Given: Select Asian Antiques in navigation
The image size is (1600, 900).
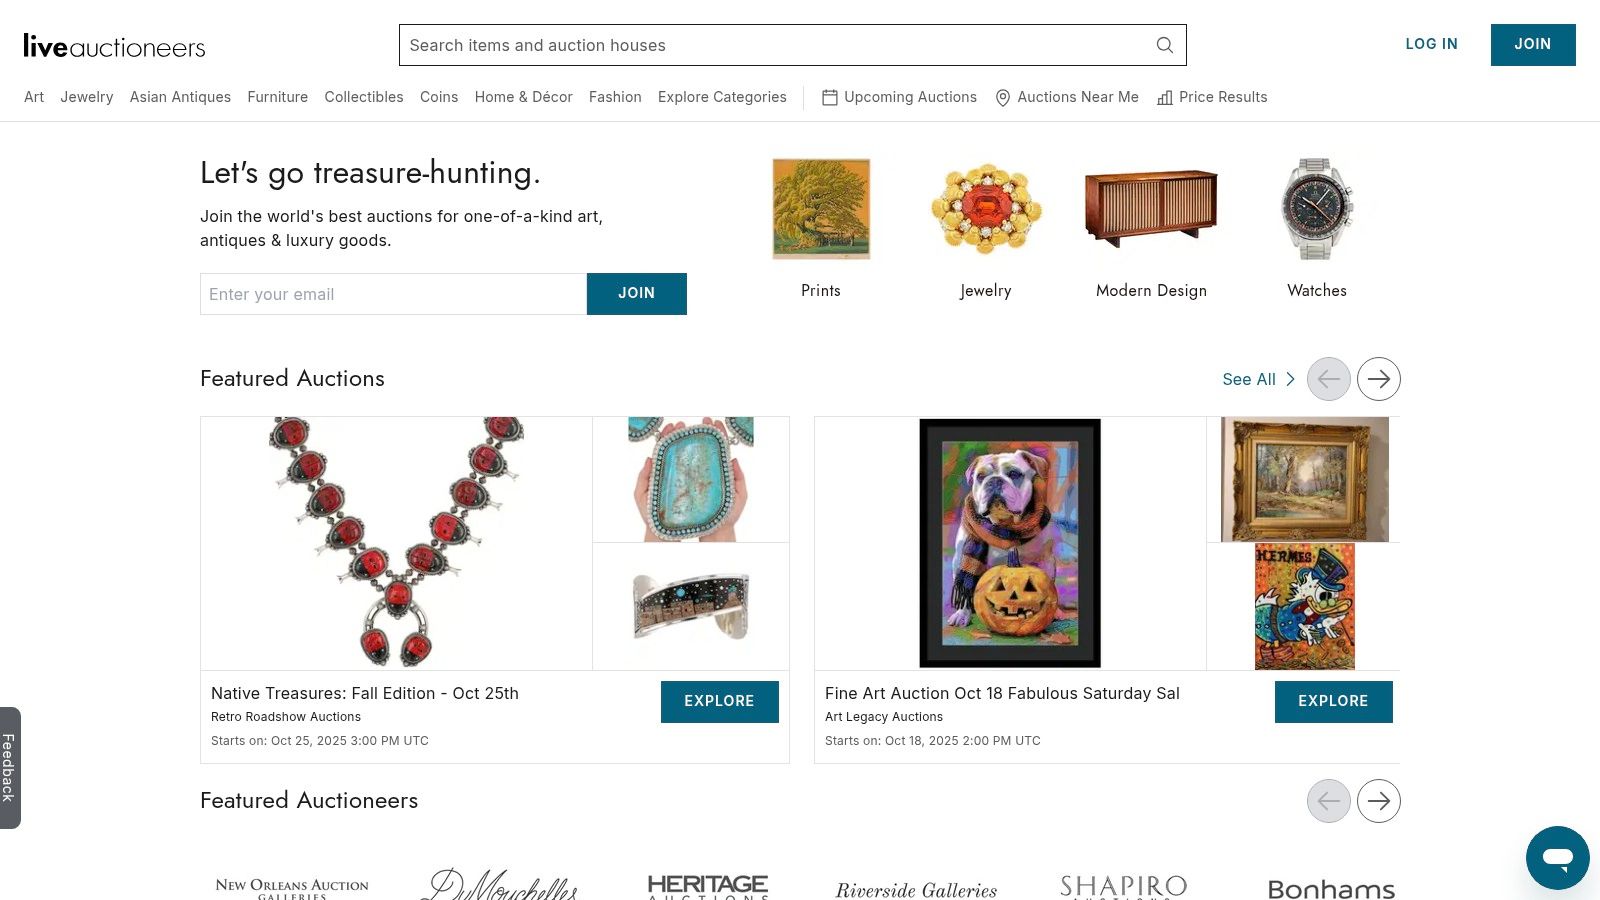Looking at the screenshot, I should 180,97.
